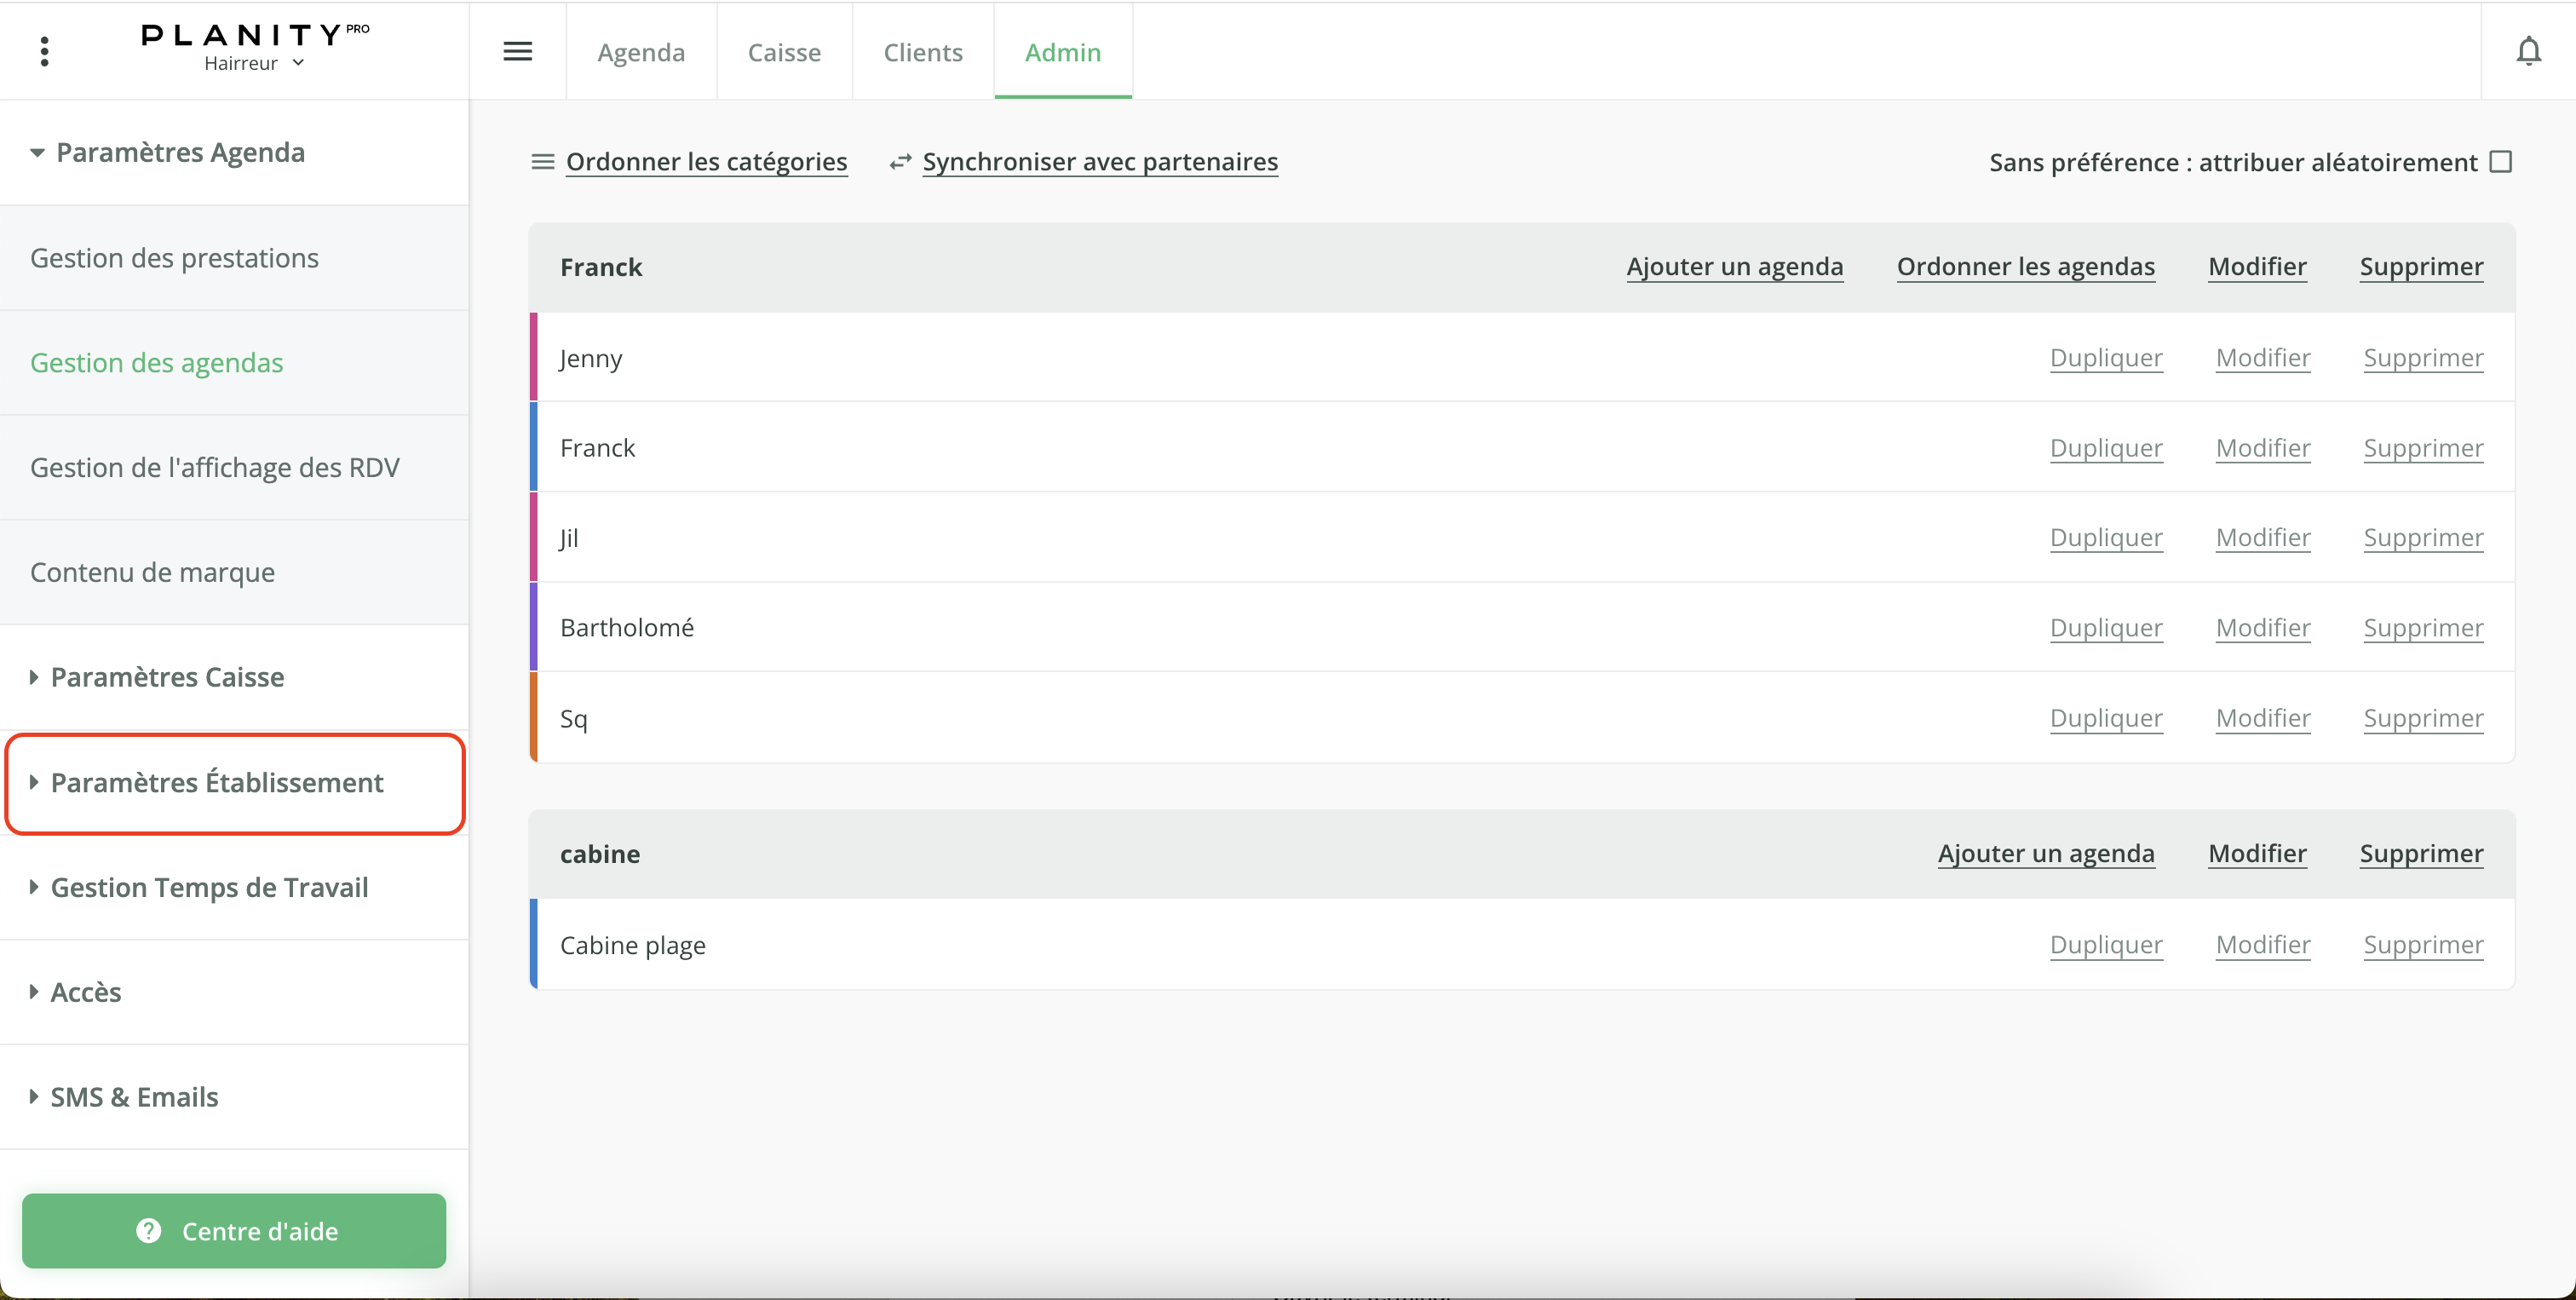The height and width of the screenshot is (1300, 2576).
Task: Expand SMS & Emails section
Action: [x=134, y=1097]
